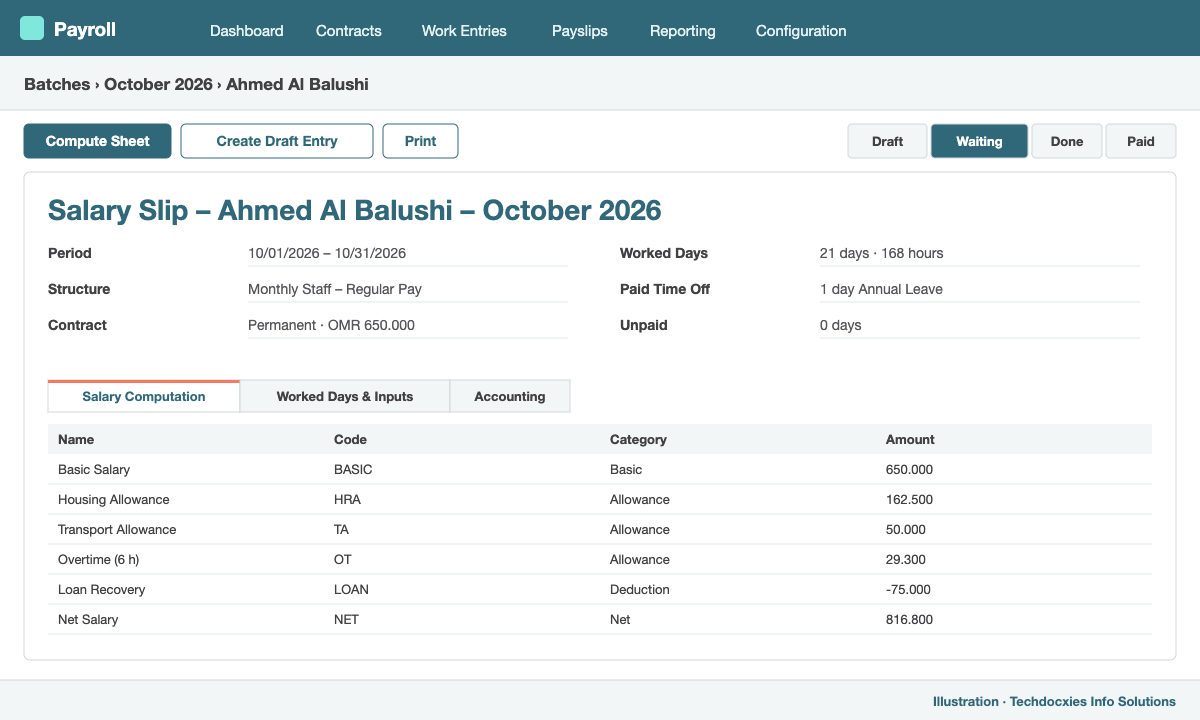Screen dimensions: 1200x720
Task: Click the LOAN code cell
Action: 351,589
